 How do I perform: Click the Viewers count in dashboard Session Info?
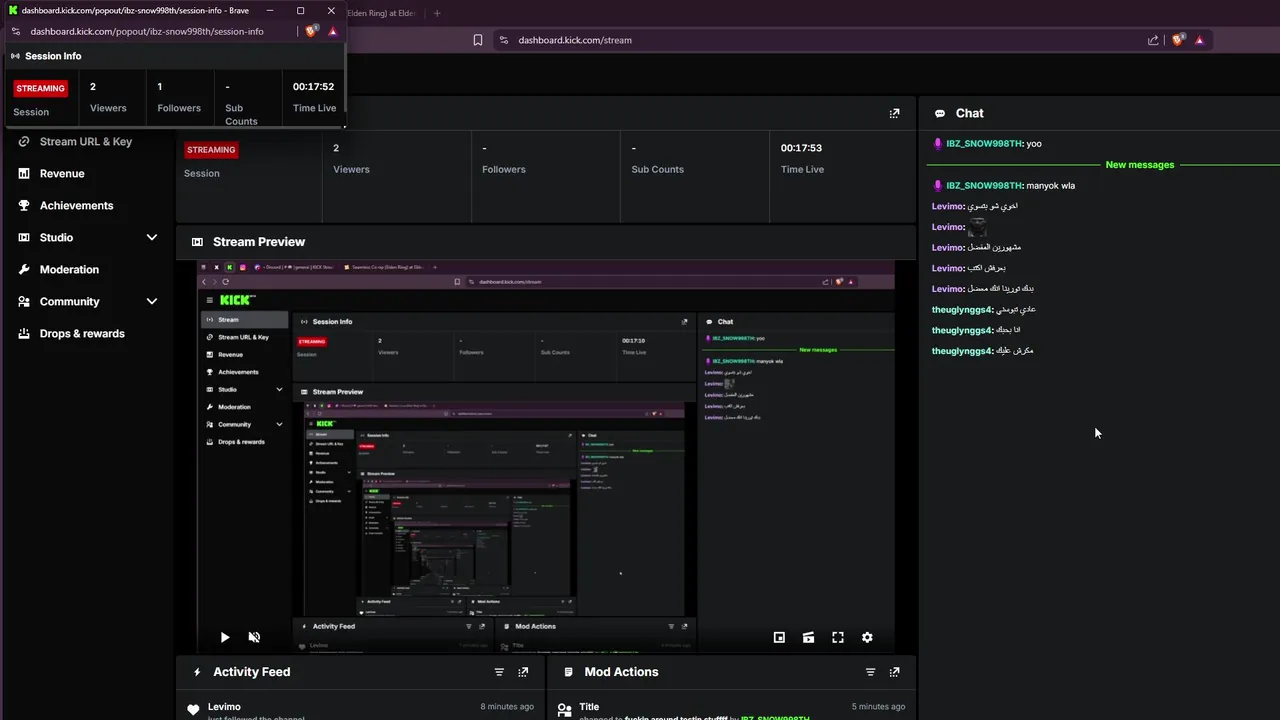pos(337,148)
